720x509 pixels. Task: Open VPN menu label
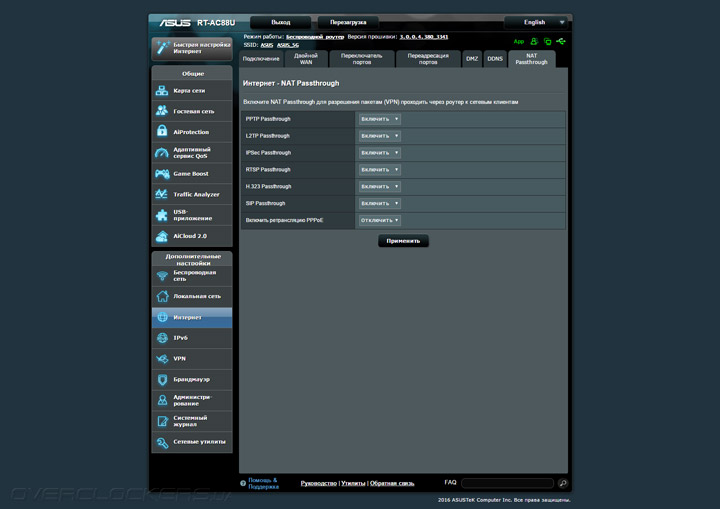point(180,358)
